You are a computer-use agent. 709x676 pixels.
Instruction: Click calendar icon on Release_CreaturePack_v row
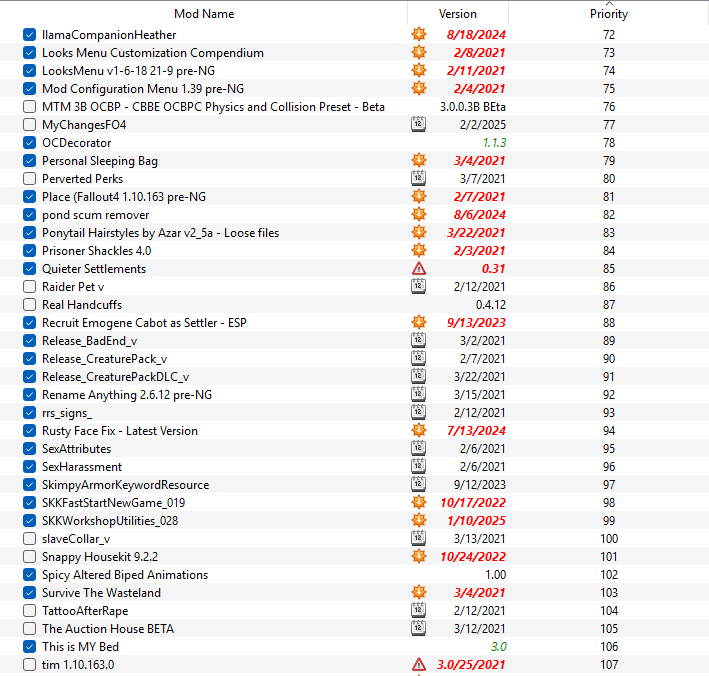point(418,358)
